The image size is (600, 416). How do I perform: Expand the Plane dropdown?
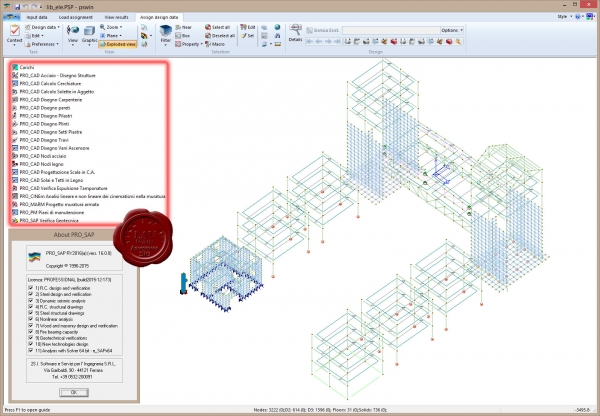click(x=111, y=36)
